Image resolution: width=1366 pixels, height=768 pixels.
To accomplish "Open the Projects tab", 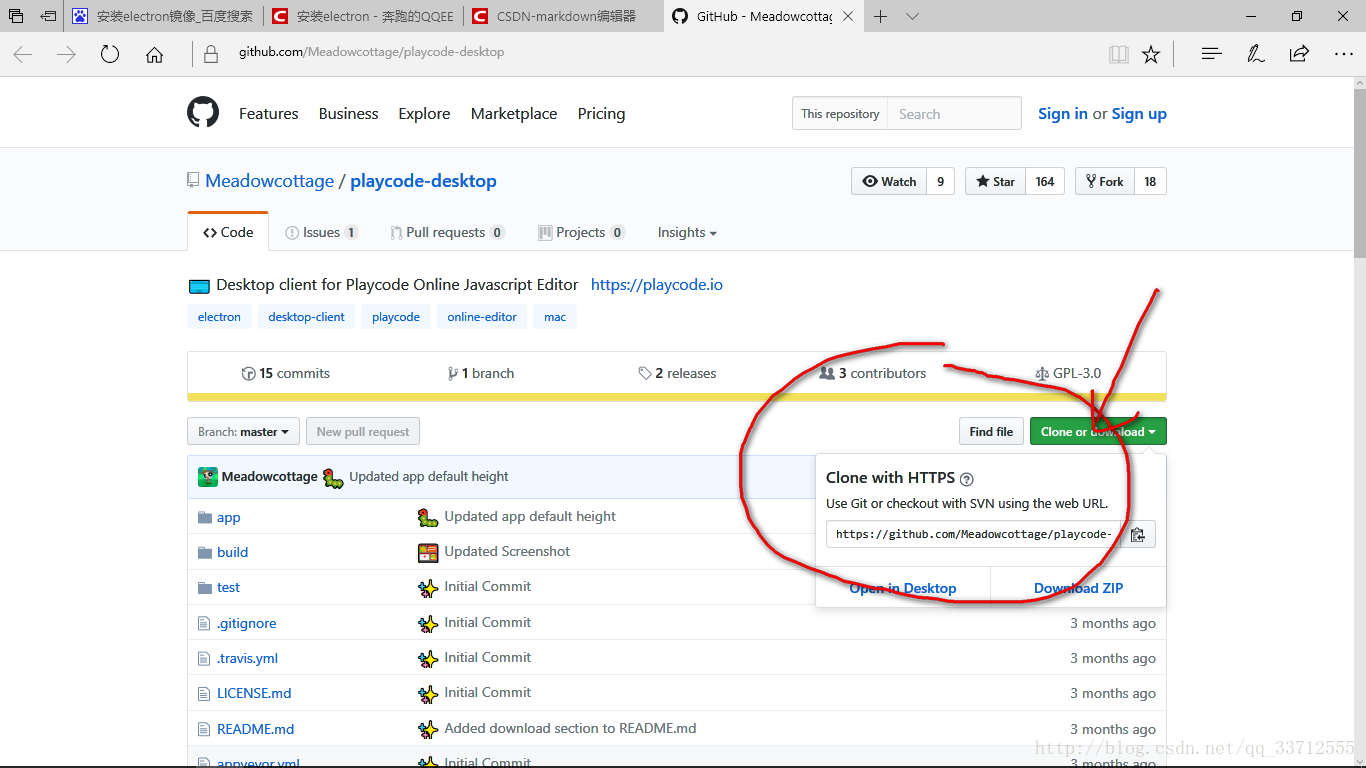I will [581, 232].
